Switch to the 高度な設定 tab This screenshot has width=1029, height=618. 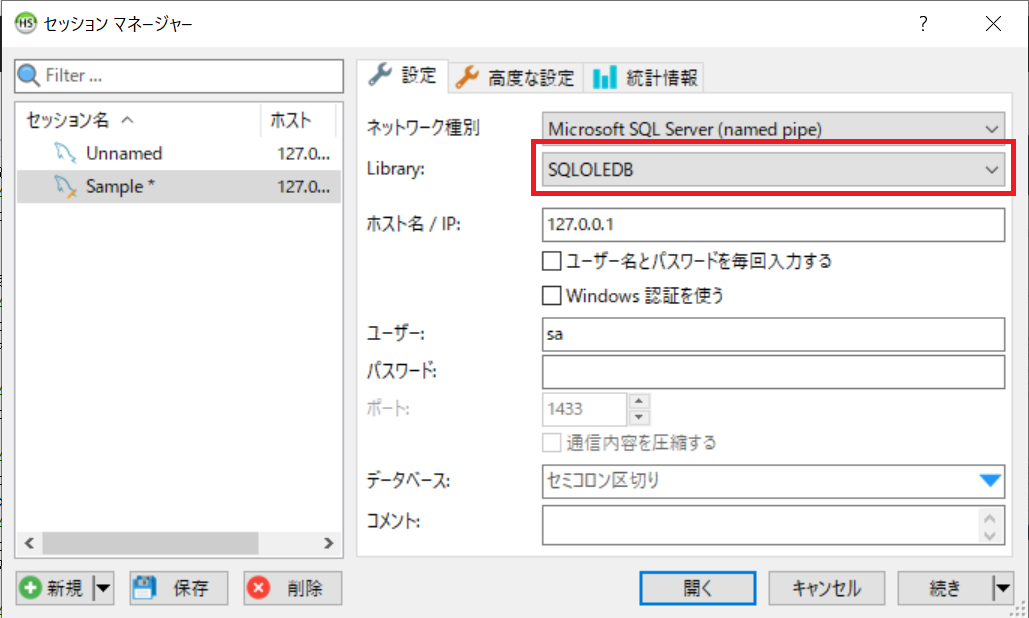pyautogui.click(x=516, y=77)
